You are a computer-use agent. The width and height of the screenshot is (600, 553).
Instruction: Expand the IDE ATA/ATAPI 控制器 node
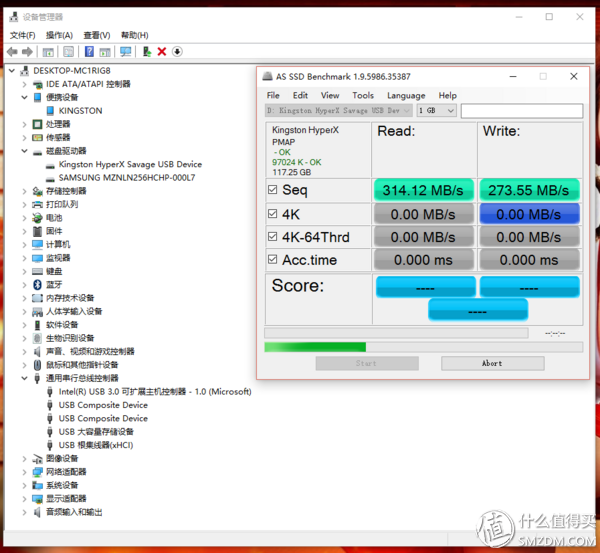(25, 84)
